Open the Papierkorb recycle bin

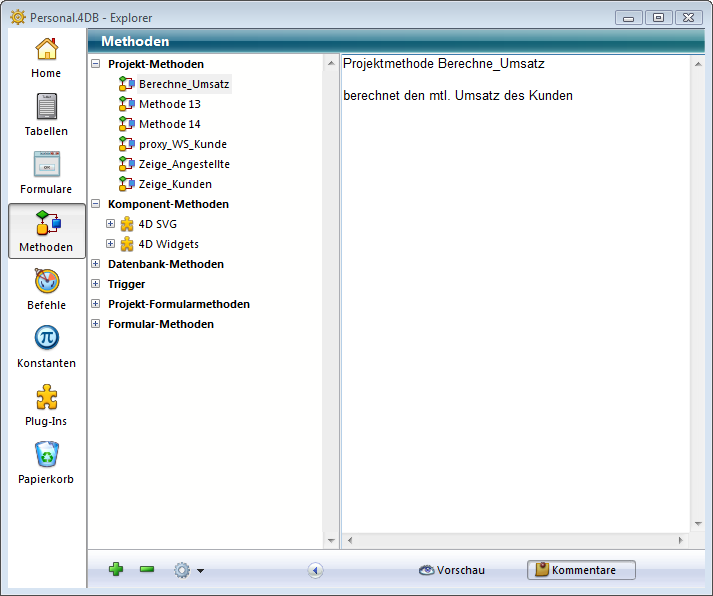click(46, 463)
